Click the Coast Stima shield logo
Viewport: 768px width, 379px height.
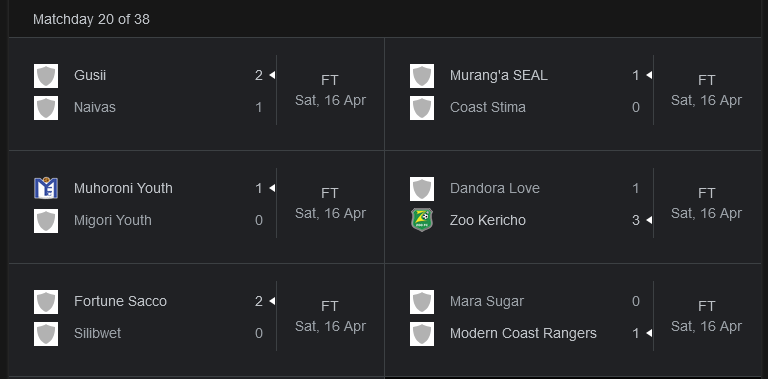pyautogui.click(x=422, y=108)
